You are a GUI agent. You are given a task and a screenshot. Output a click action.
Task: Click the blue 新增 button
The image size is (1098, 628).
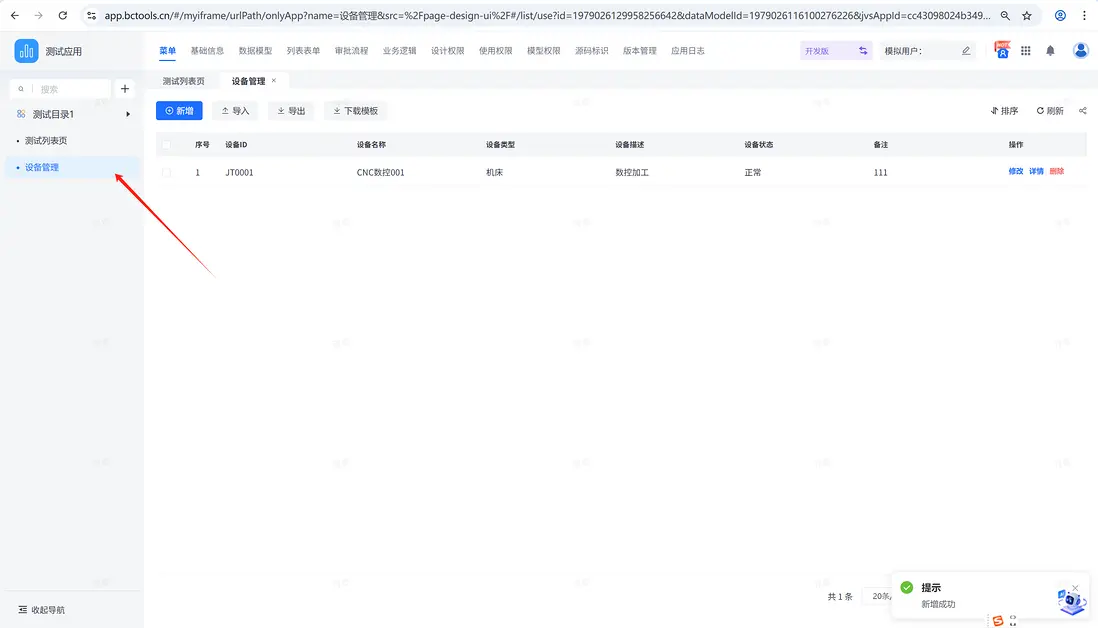179,111
